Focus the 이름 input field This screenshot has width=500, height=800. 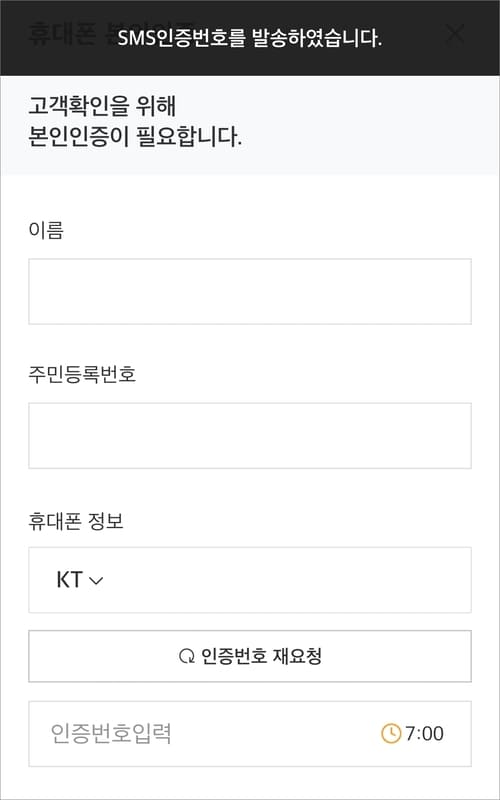tap(250, 291)
